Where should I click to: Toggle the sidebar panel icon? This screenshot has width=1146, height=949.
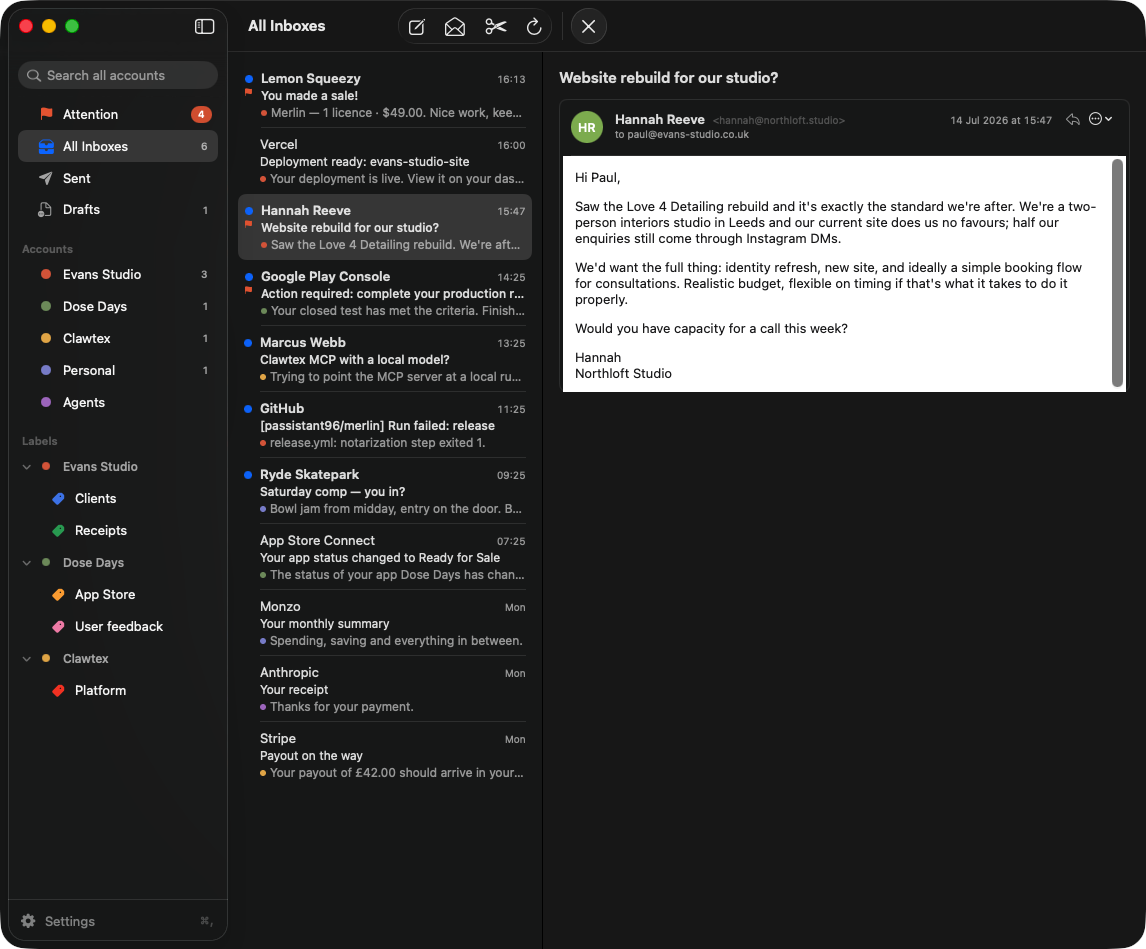tap(204, 26)
